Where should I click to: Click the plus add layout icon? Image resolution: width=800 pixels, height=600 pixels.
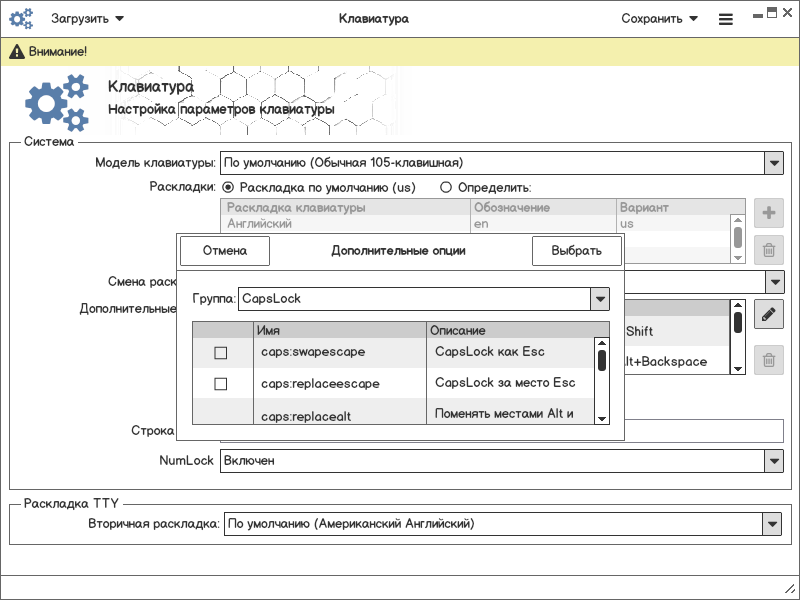768,213
